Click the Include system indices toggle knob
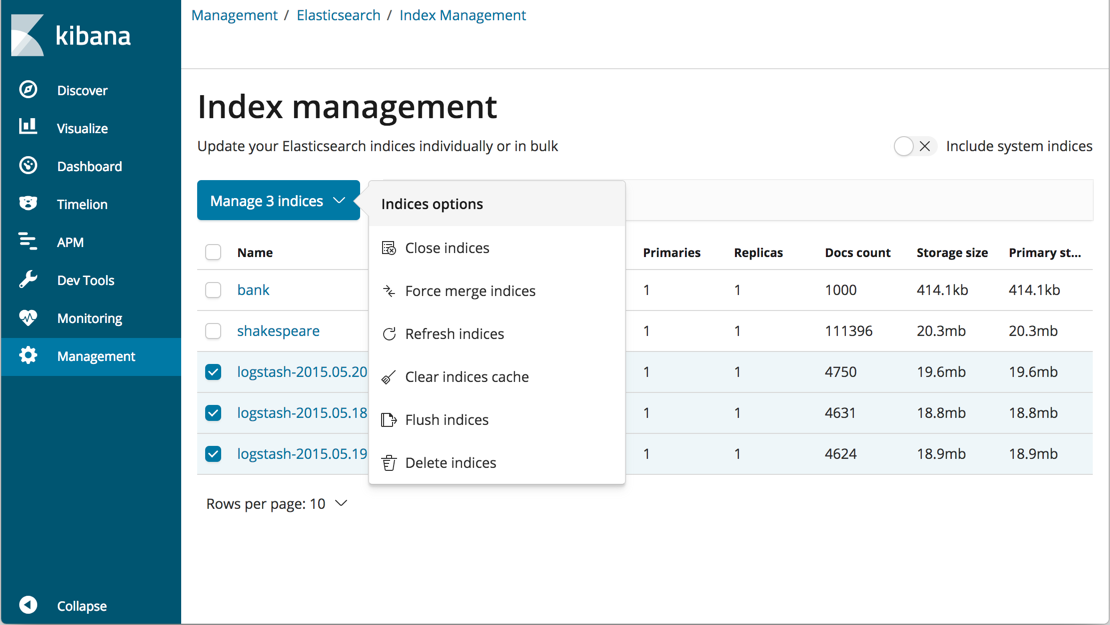The image size is (1110, 625). 906,145
